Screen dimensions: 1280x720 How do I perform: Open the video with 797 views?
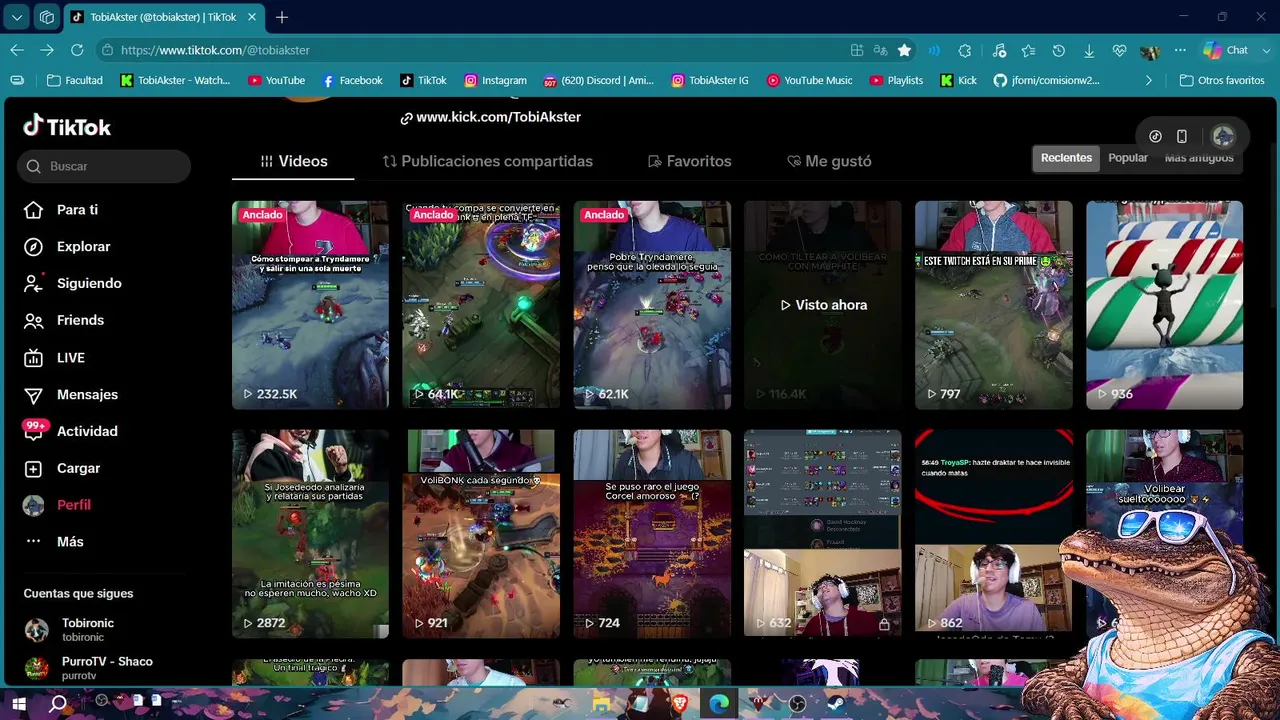click(x=994, y=305)
